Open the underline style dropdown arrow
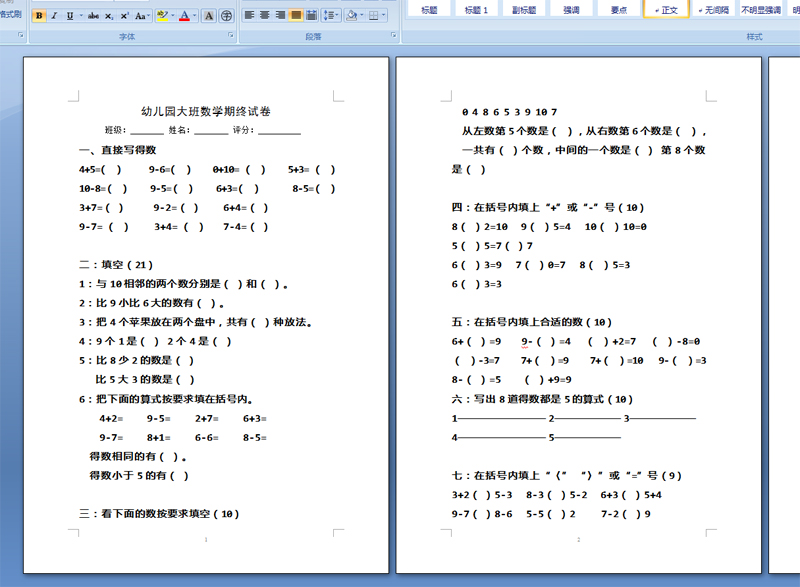Image resolution: width=800 pixels, height=587 pixels. pos(81,16)
